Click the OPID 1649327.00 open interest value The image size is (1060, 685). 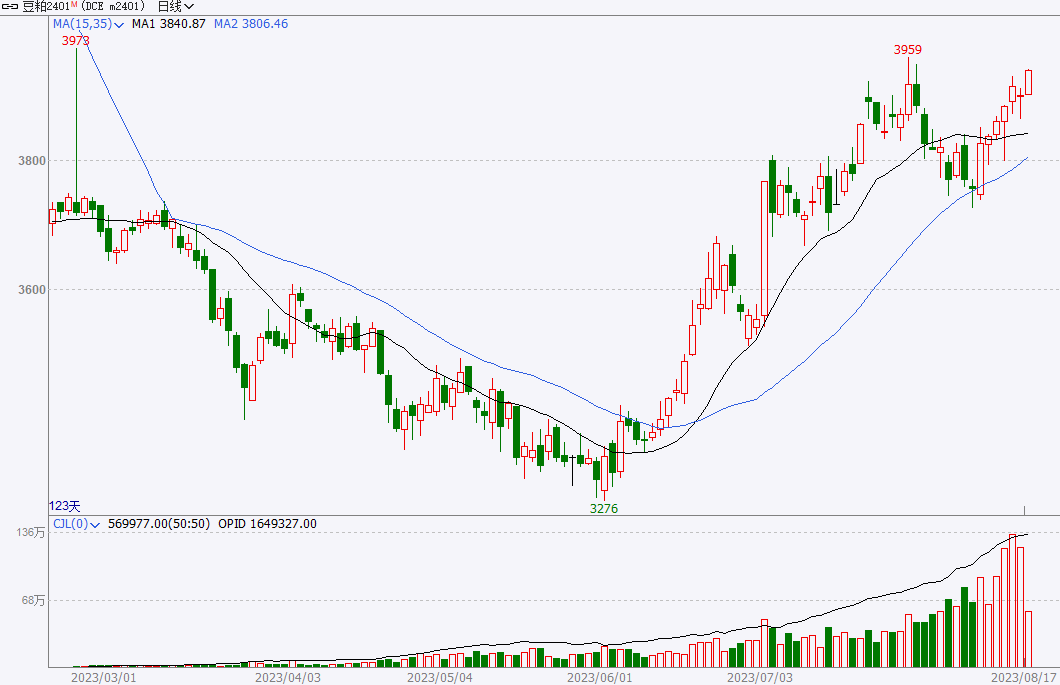[x=267, y=524]
